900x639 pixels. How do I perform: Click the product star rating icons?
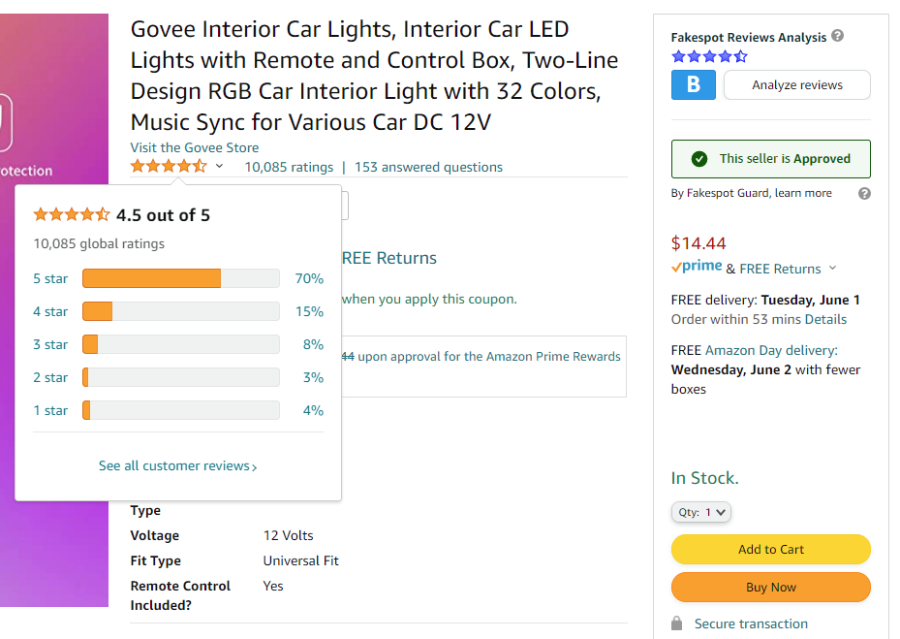coord(168,166)
